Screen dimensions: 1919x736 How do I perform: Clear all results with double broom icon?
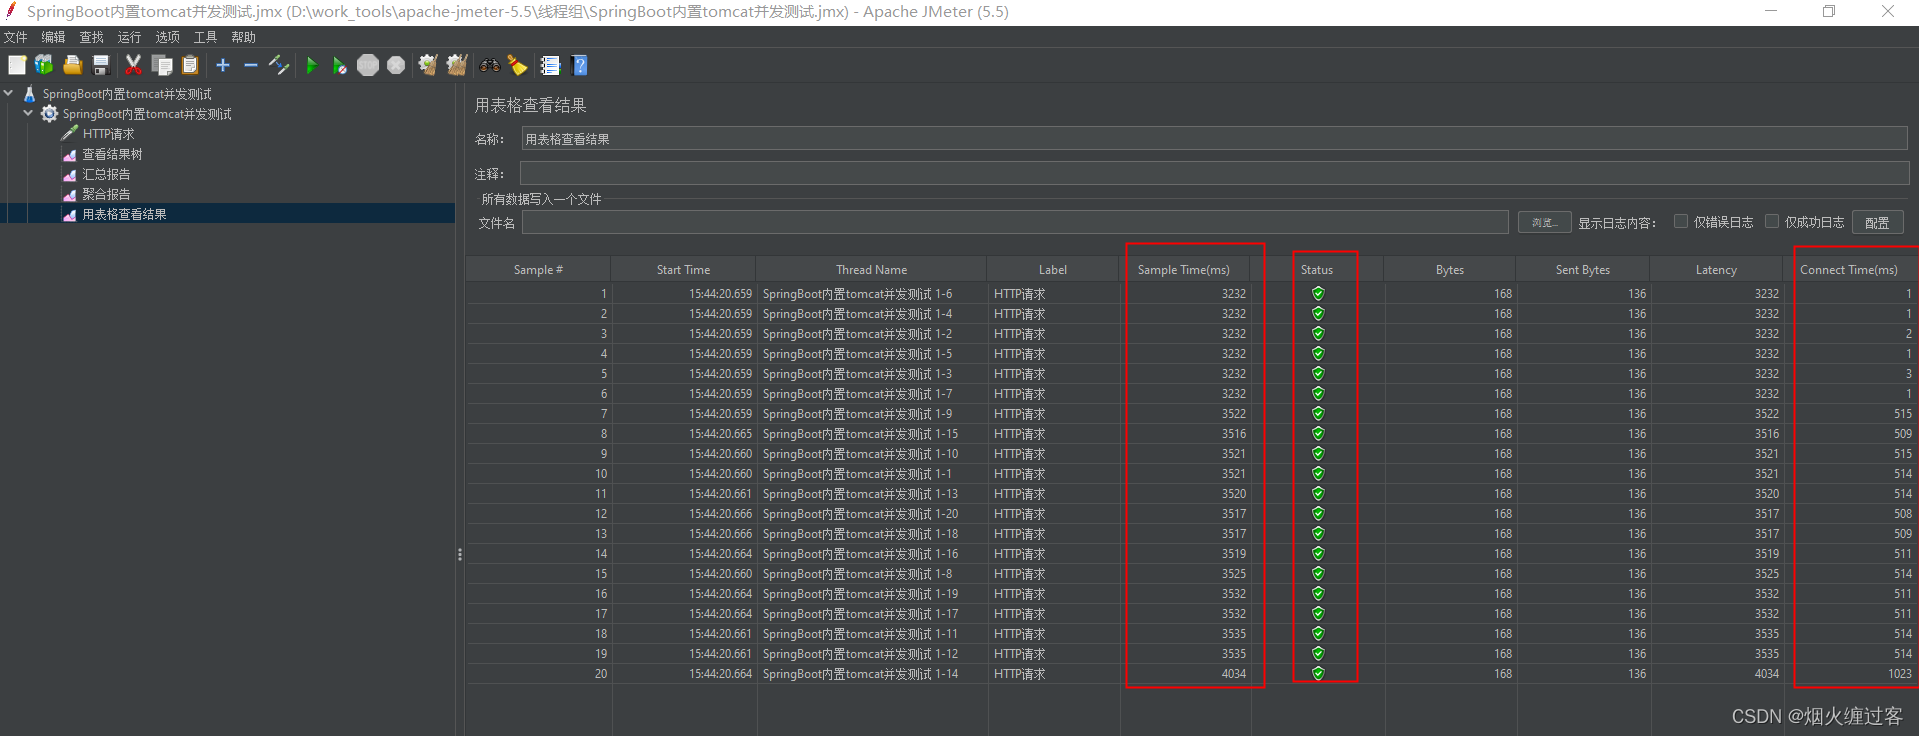coord(457,65)
